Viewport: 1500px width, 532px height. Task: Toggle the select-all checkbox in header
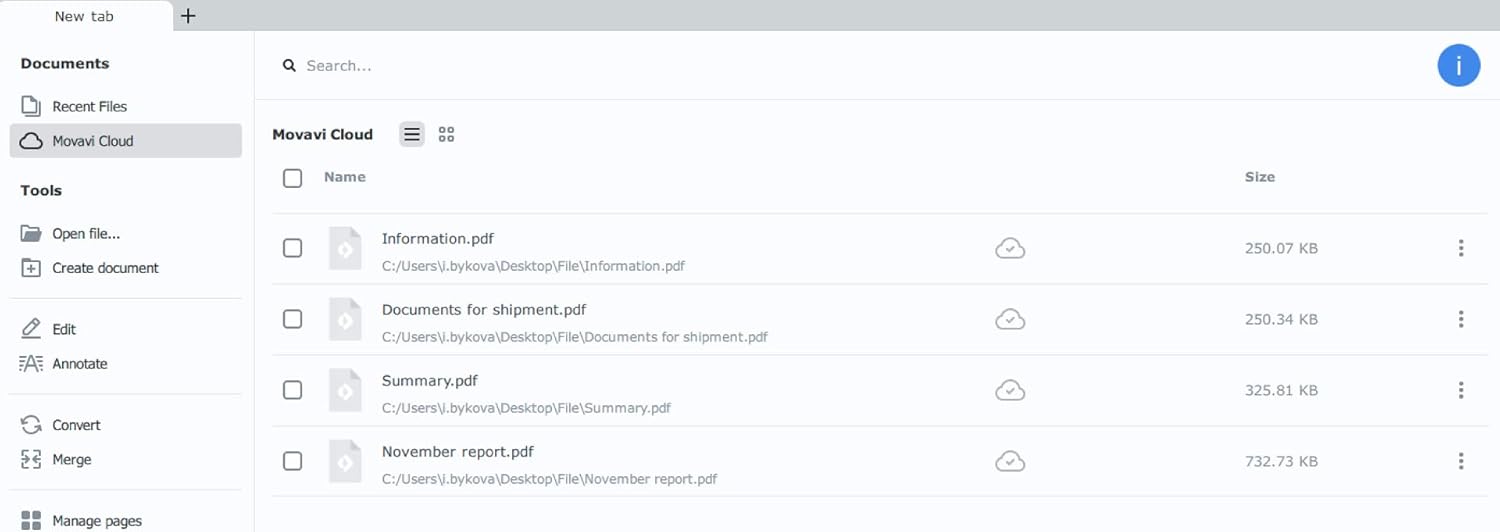(292, 178)
